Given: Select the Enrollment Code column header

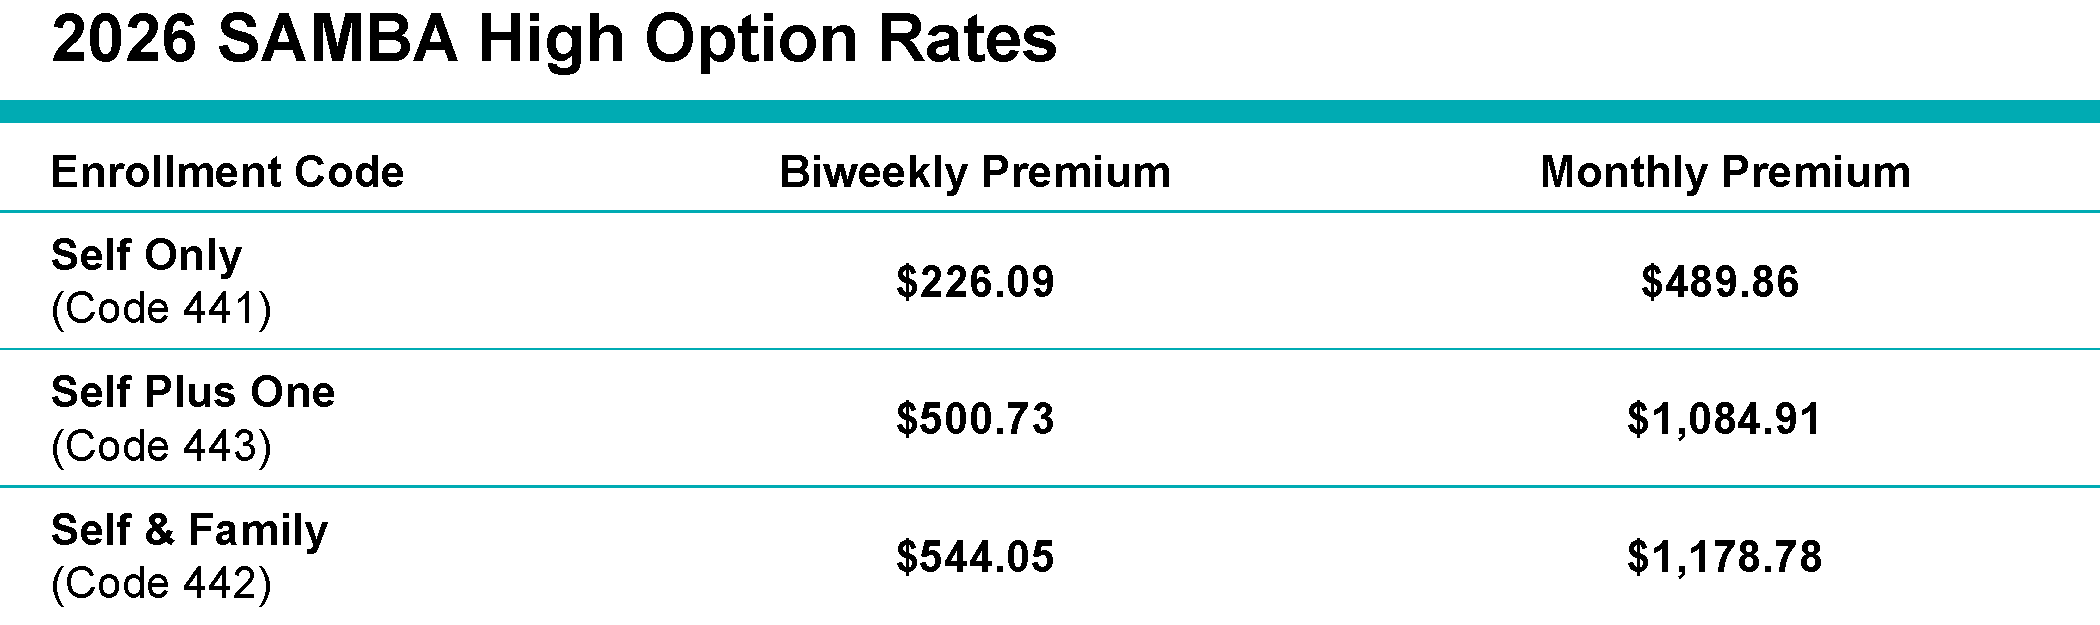Looking at the screenshot, I should [227, 172].
